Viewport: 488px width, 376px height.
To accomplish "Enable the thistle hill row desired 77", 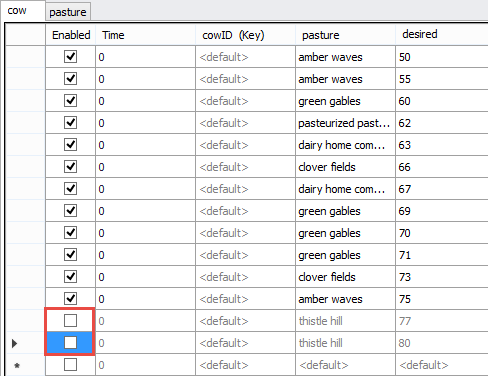I will click(x=70, y=321).
